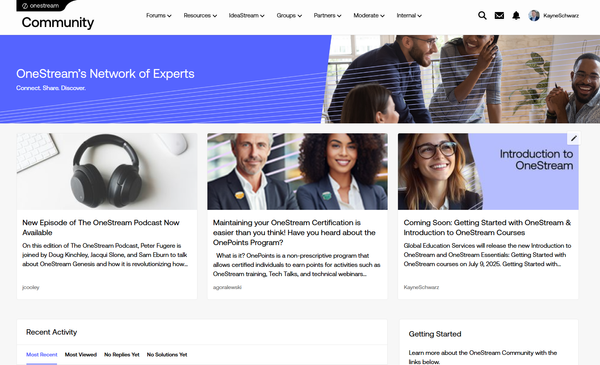Select the No Solutions Yet tab
Image resolution: width=600 pixels, height=365 pixels.
(x=167, y=355)
